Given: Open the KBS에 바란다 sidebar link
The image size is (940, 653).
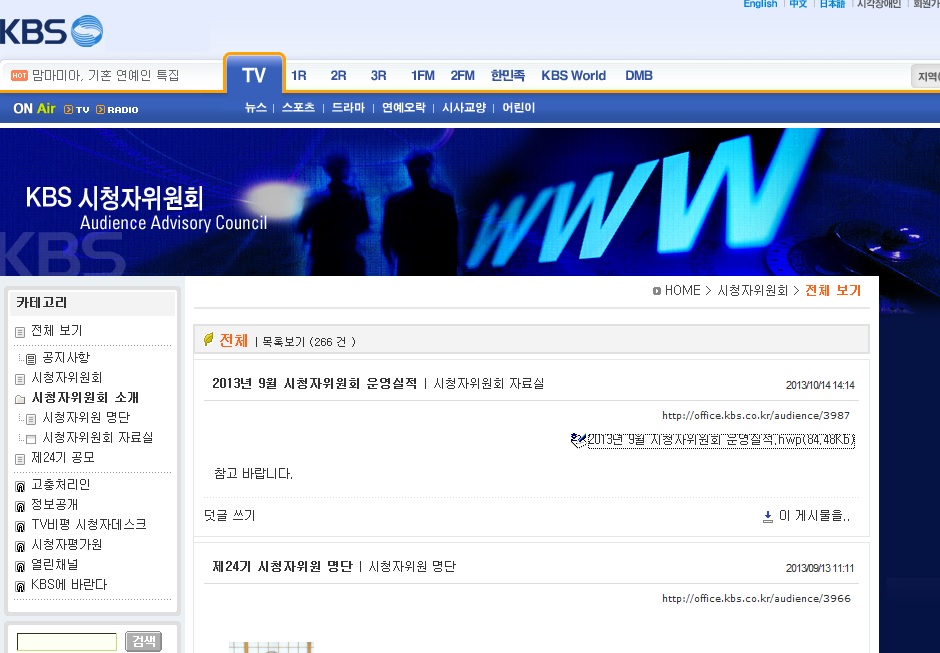Looking at the screenshot, I should tap(69, 585).
